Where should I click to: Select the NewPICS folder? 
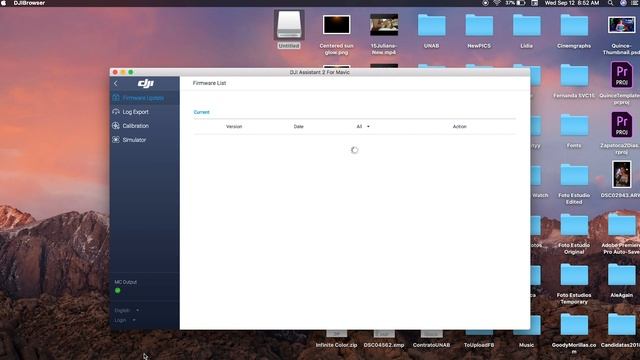click(x=479, y=26)
